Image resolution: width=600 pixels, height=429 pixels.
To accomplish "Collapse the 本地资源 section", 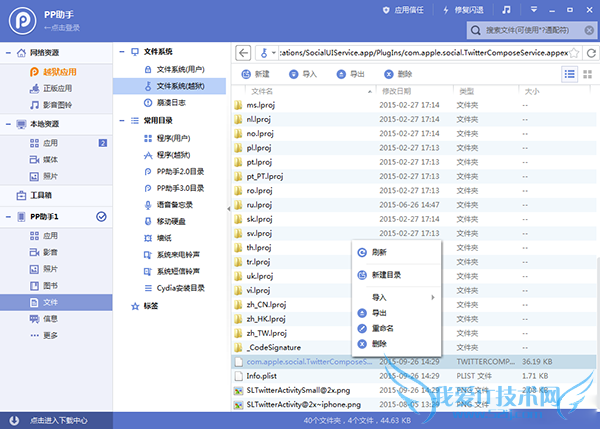I will tap(8, 124).
